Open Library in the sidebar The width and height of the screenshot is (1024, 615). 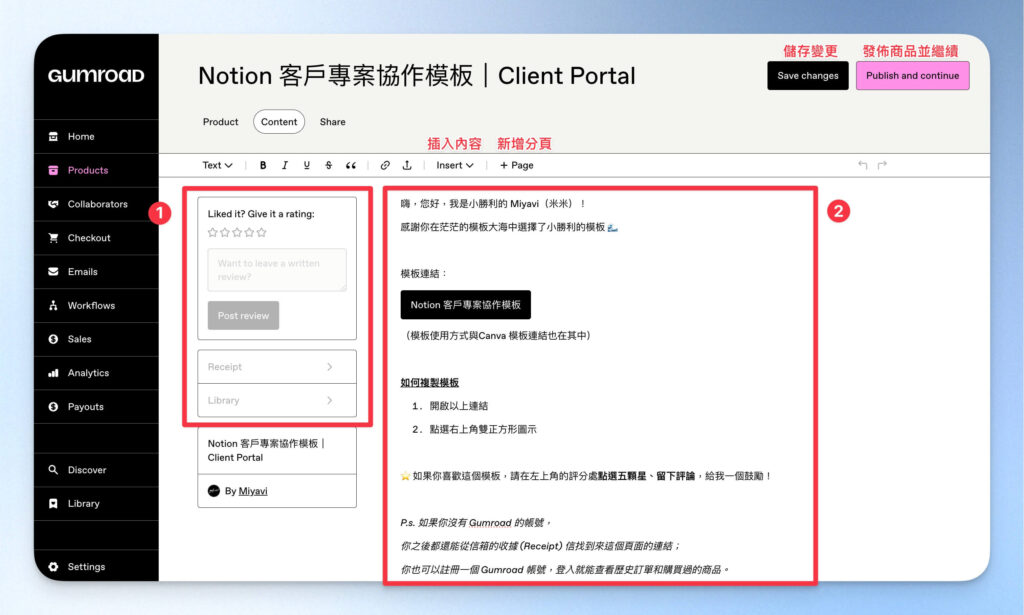[x=96, y=504]
